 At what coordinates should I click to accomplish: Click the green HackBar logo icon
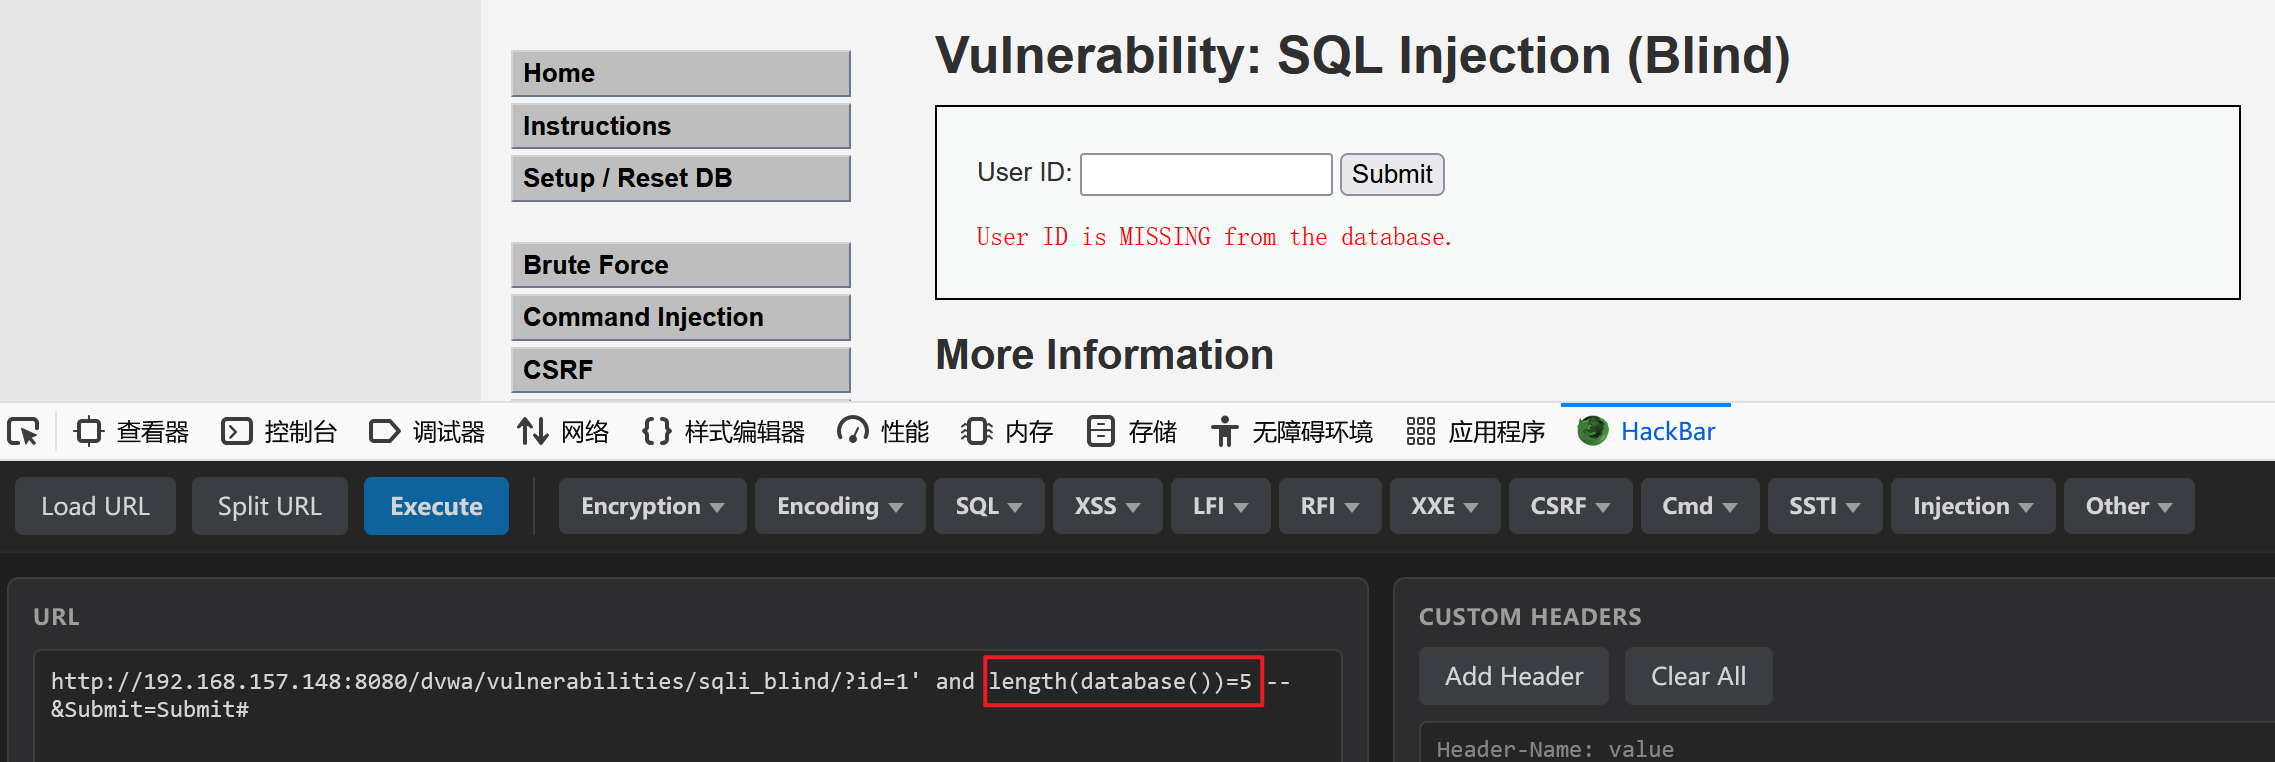[x=1593, y=431]
